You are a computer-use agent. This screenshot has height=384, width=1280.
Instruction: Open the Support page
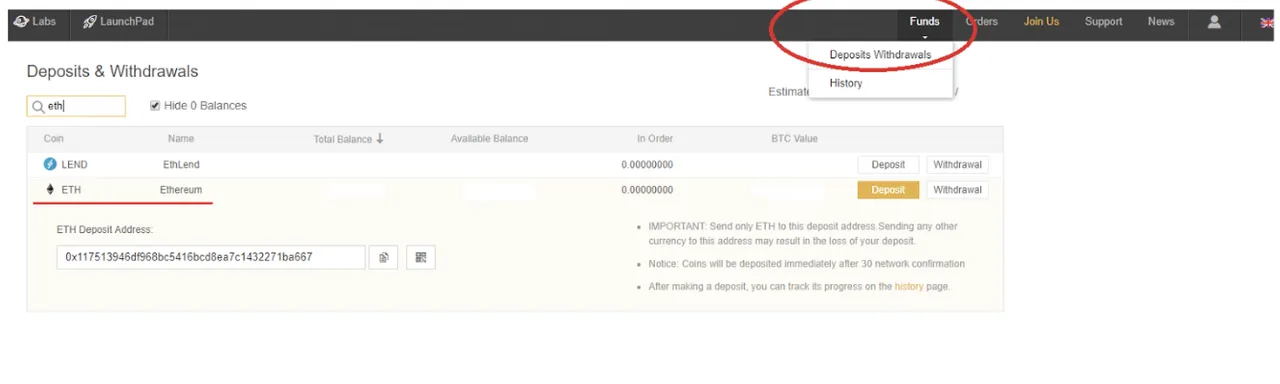click(x=1104, y=21)
